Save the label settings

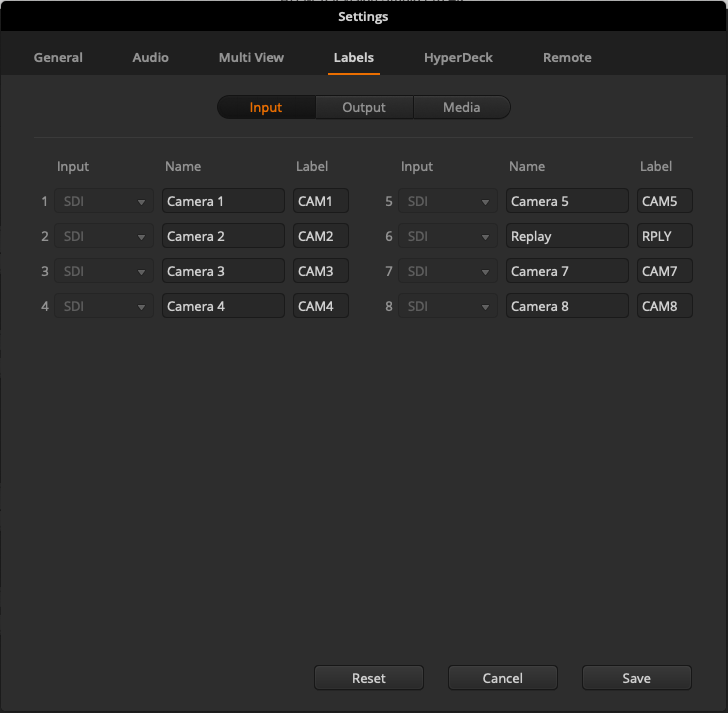636,678
